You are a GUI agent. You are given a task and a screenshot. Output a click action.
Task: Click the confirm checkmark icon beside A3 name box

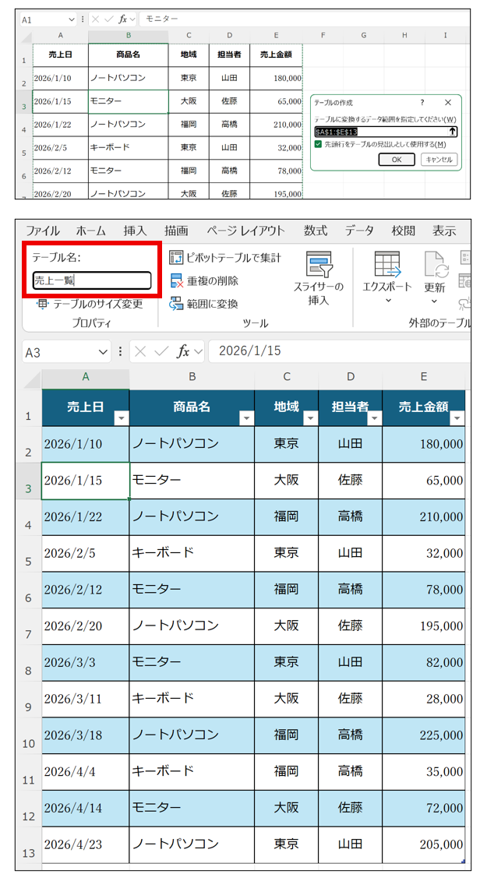161,352
